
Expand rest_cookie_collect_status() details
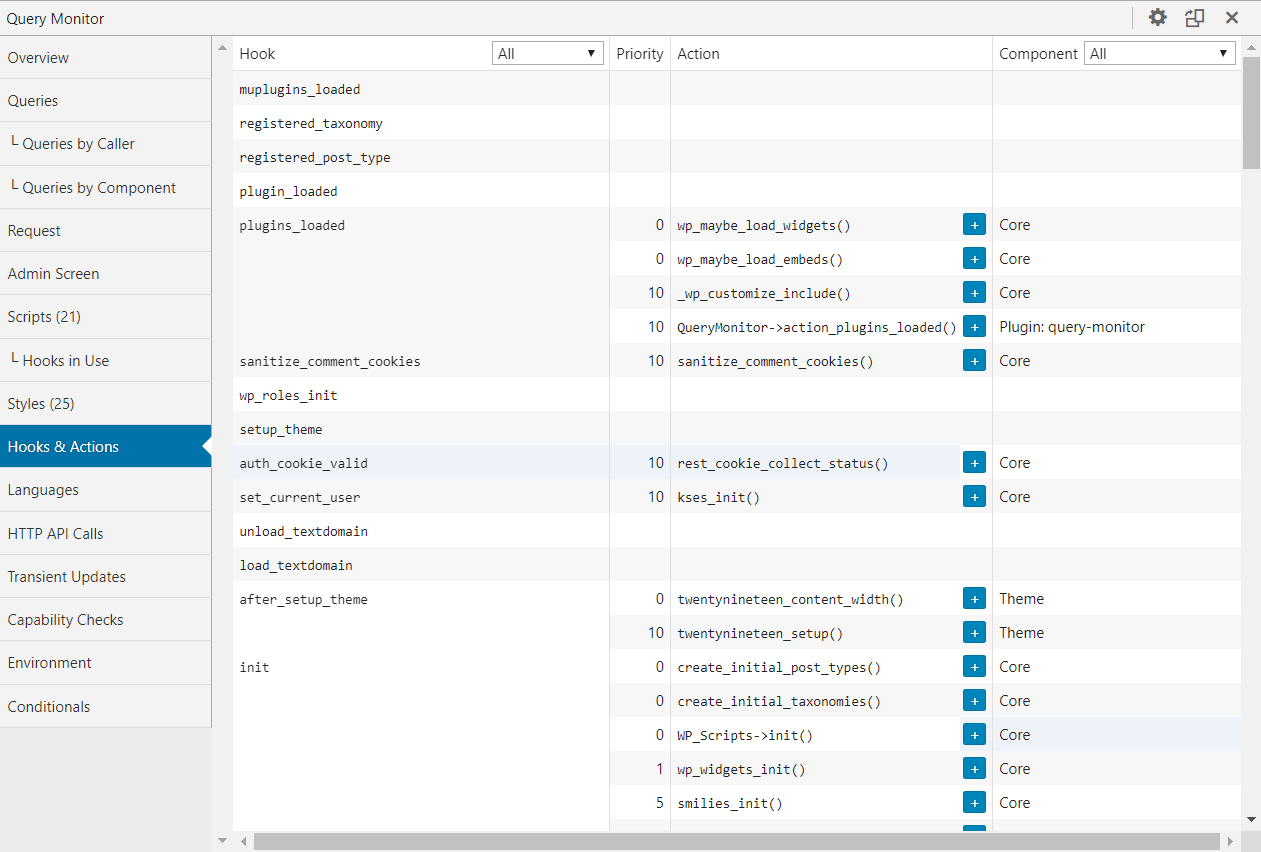(x=974, y=463)
